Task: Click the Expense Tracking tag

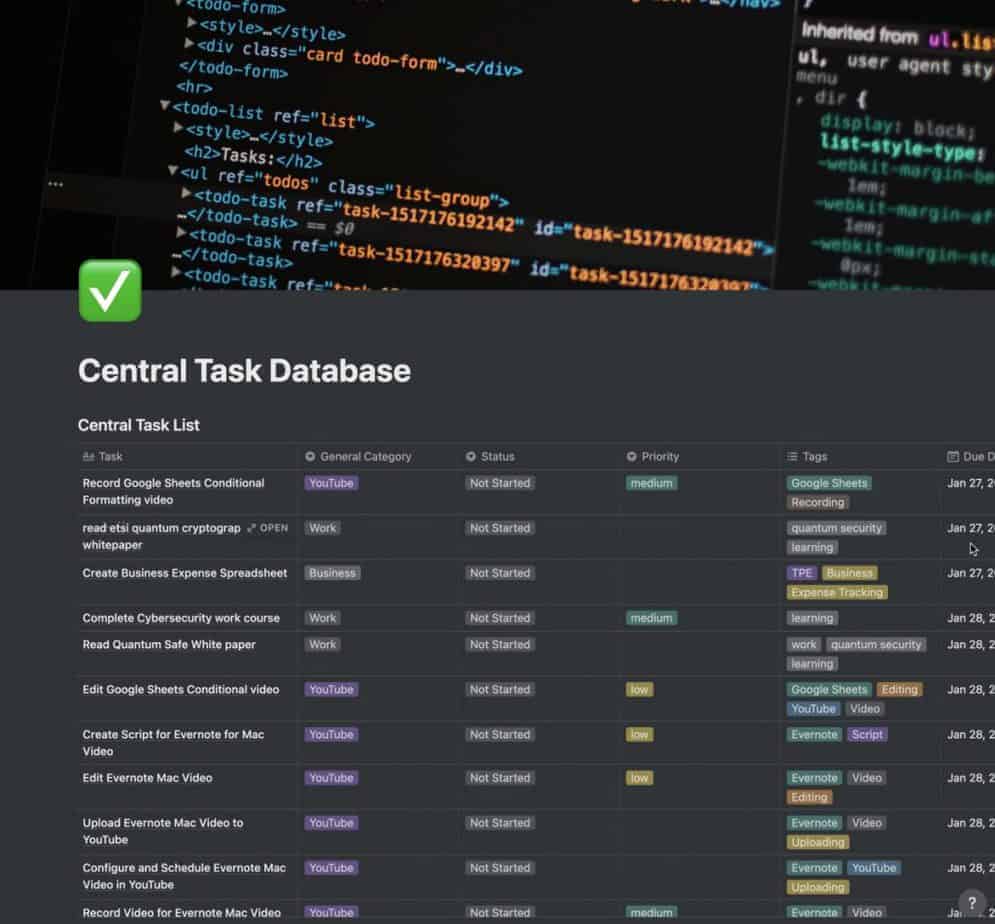Action: [837, 593]
